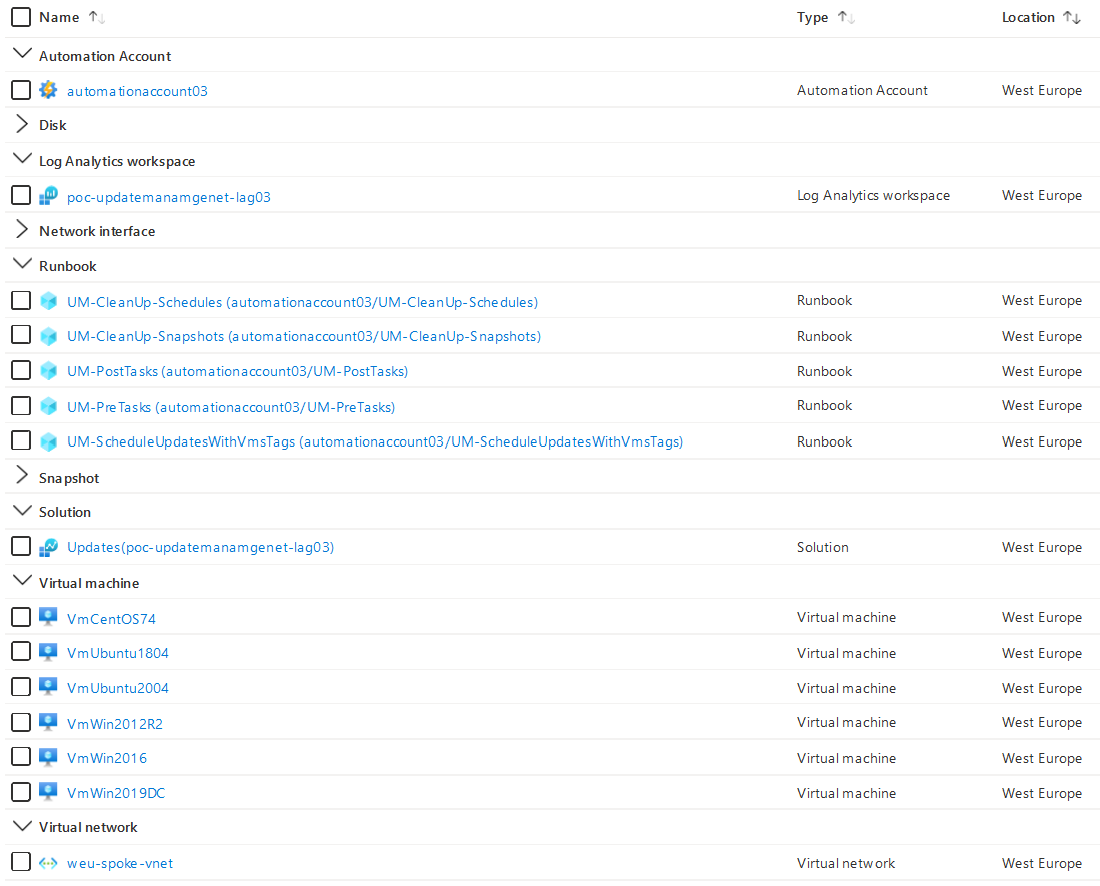Screen dimensions: 1100x886
Task: Click the Type cell reading "Log Analytics workspace"
Action: tap(873, 196)
